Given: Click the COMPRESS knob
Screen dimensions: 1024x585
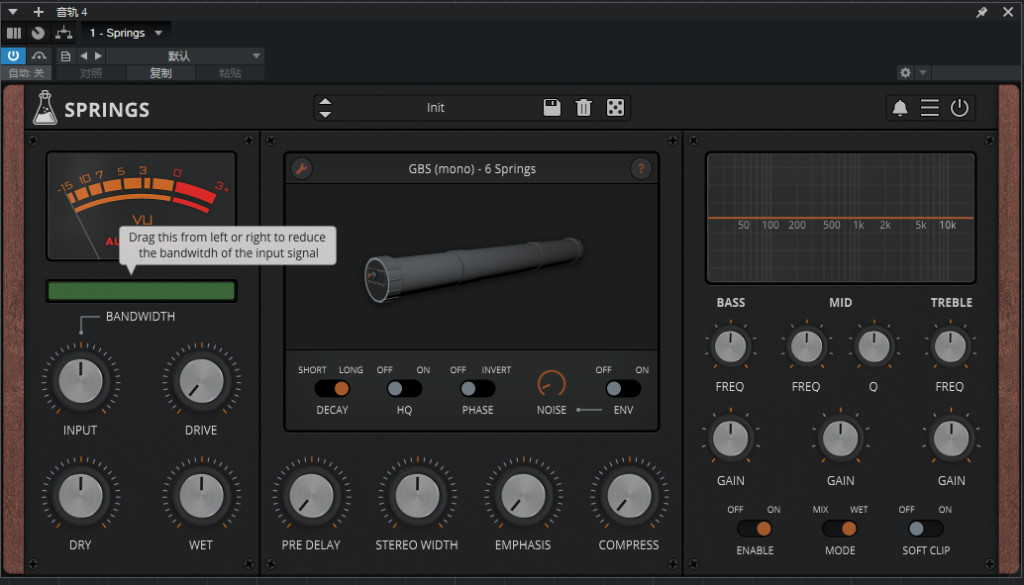Looking at the screenshot, I should point(630,496).
